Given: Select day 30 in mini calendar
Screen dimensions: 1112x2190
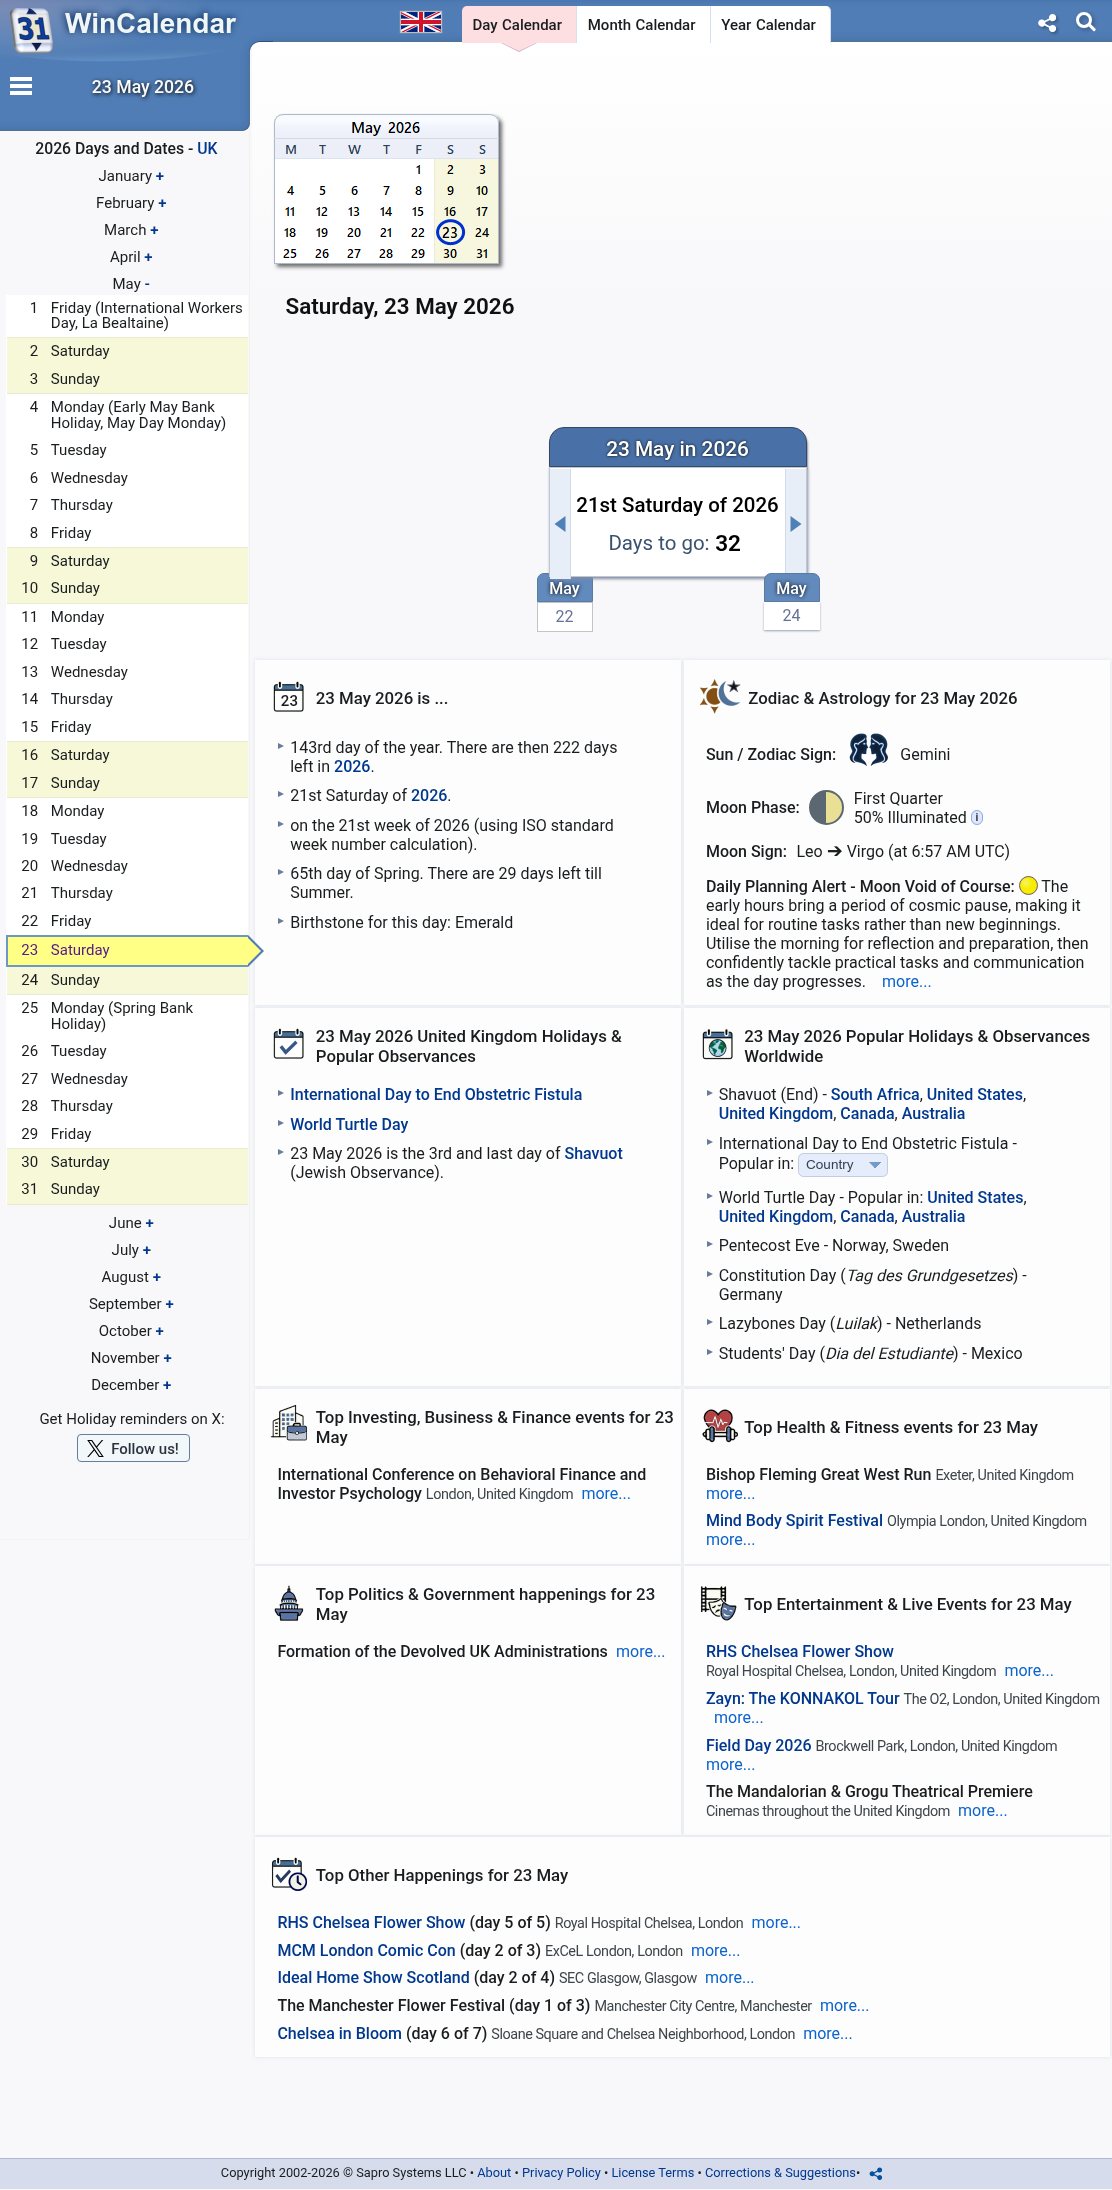Looking at the screenshot, I should pyautogui.click(x=450, y=254).
